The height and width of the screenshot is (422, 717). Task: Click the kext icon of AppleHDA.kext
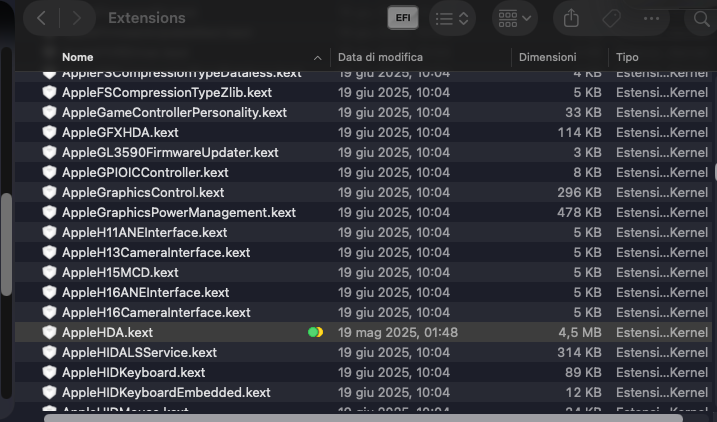[x=49, y=332]
